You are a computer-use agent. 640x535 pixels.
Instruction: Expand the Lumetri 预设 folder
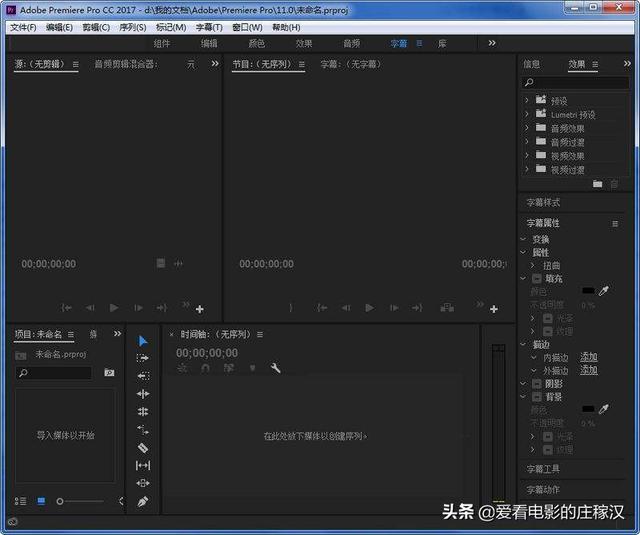pyautogui.click(x=527, y=114)
